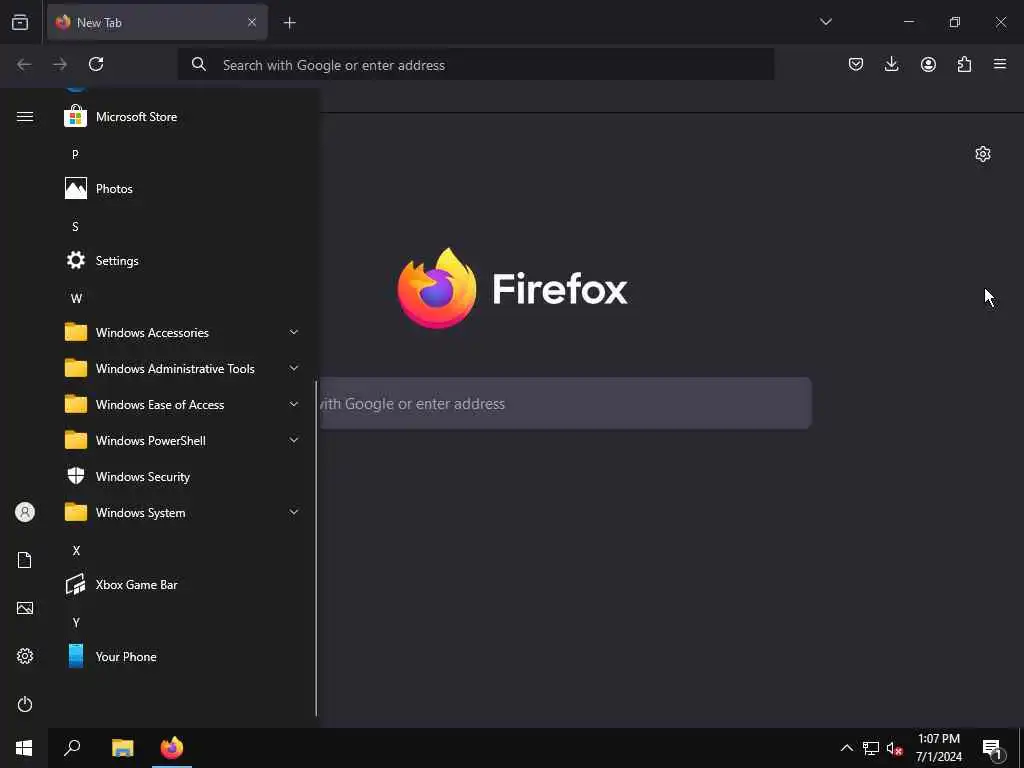Open Firefox View from the tab bar
The image size is (1024, 768).
[x=20, y=23]
